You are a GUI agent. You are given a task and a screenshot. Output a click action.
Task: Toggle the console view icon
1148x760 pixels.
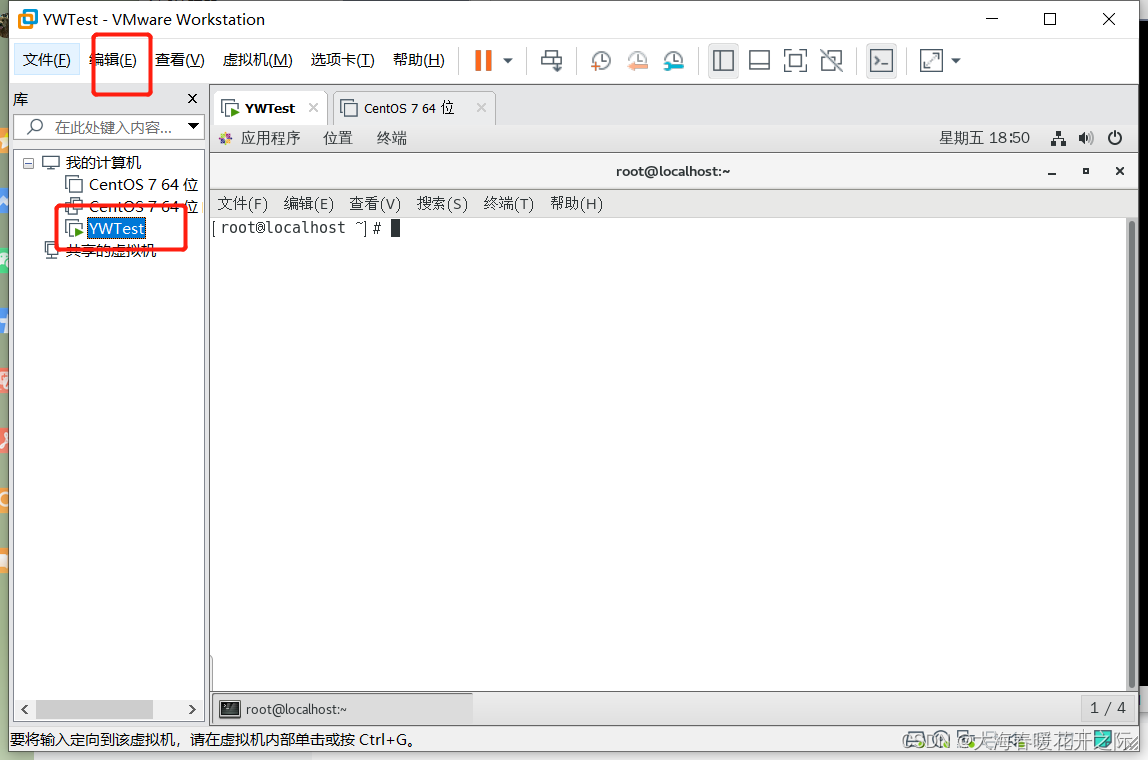tap(882, 61)
